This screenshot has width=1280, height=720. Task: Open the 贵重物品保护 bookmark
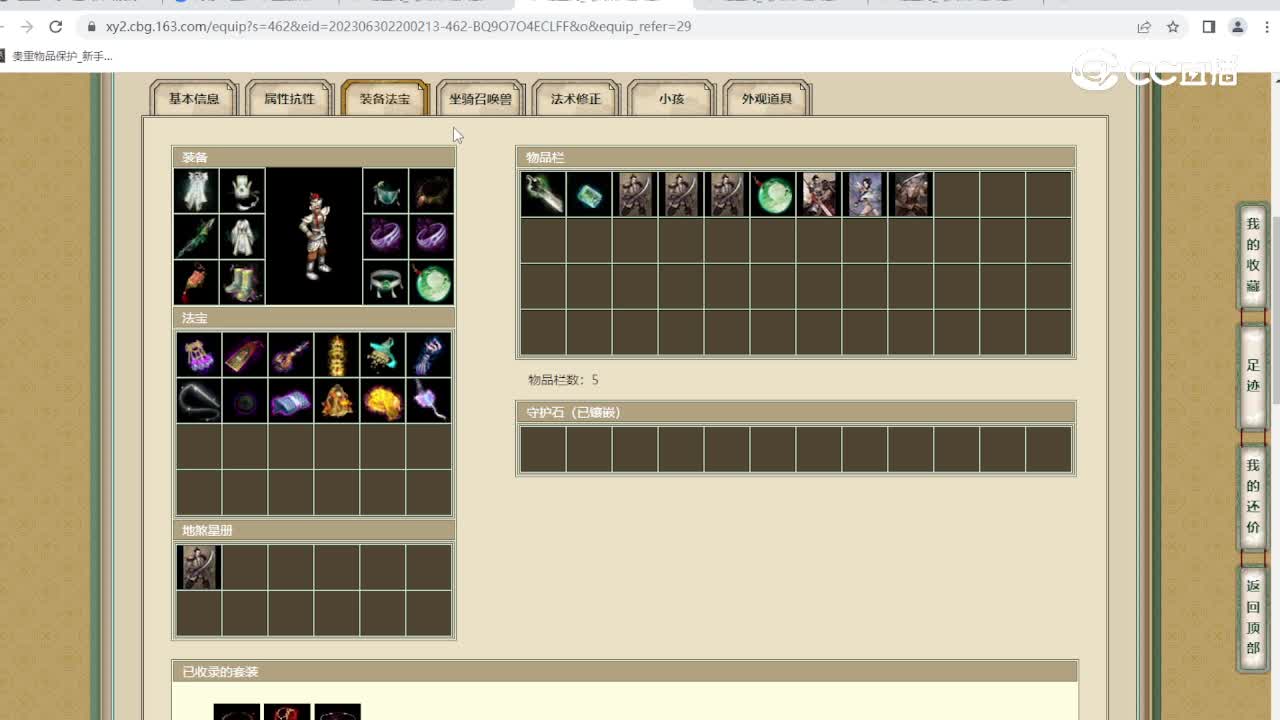point(58,56)
